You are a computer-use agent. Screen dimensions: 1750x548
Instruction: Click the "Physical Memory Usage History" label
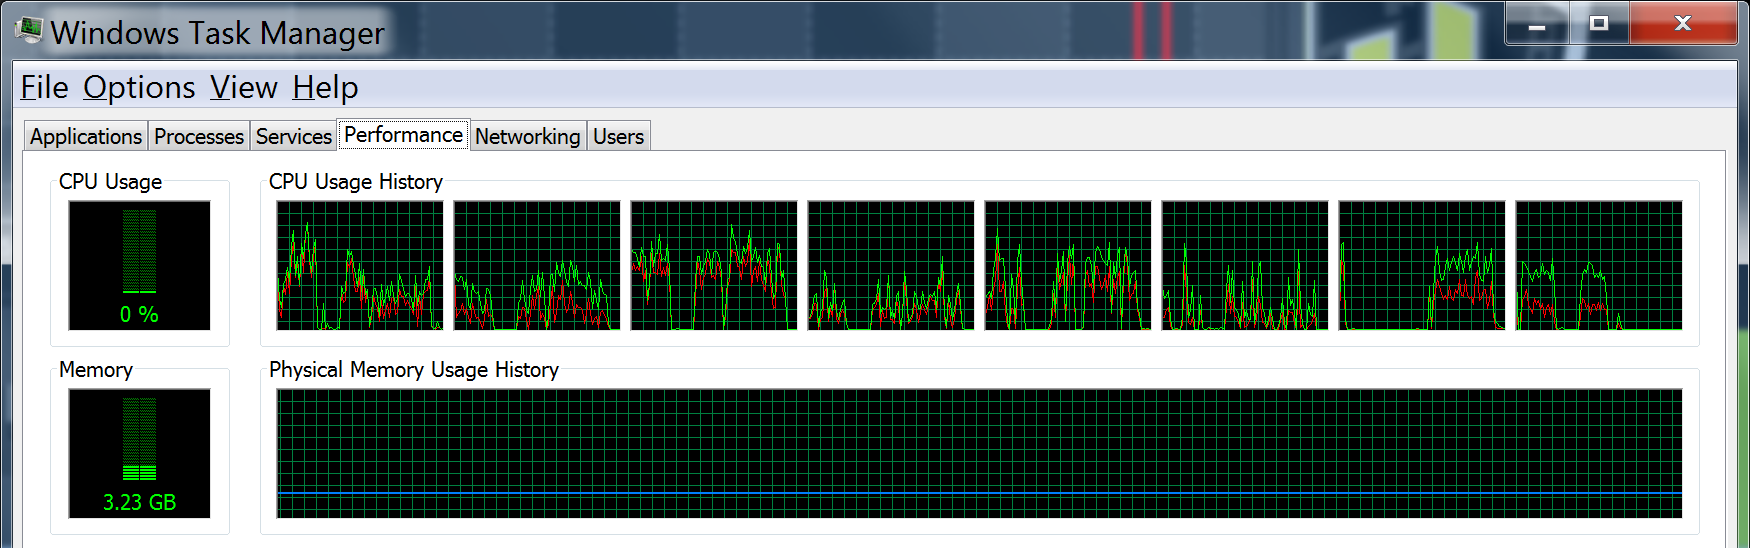(x=414, y=370)
